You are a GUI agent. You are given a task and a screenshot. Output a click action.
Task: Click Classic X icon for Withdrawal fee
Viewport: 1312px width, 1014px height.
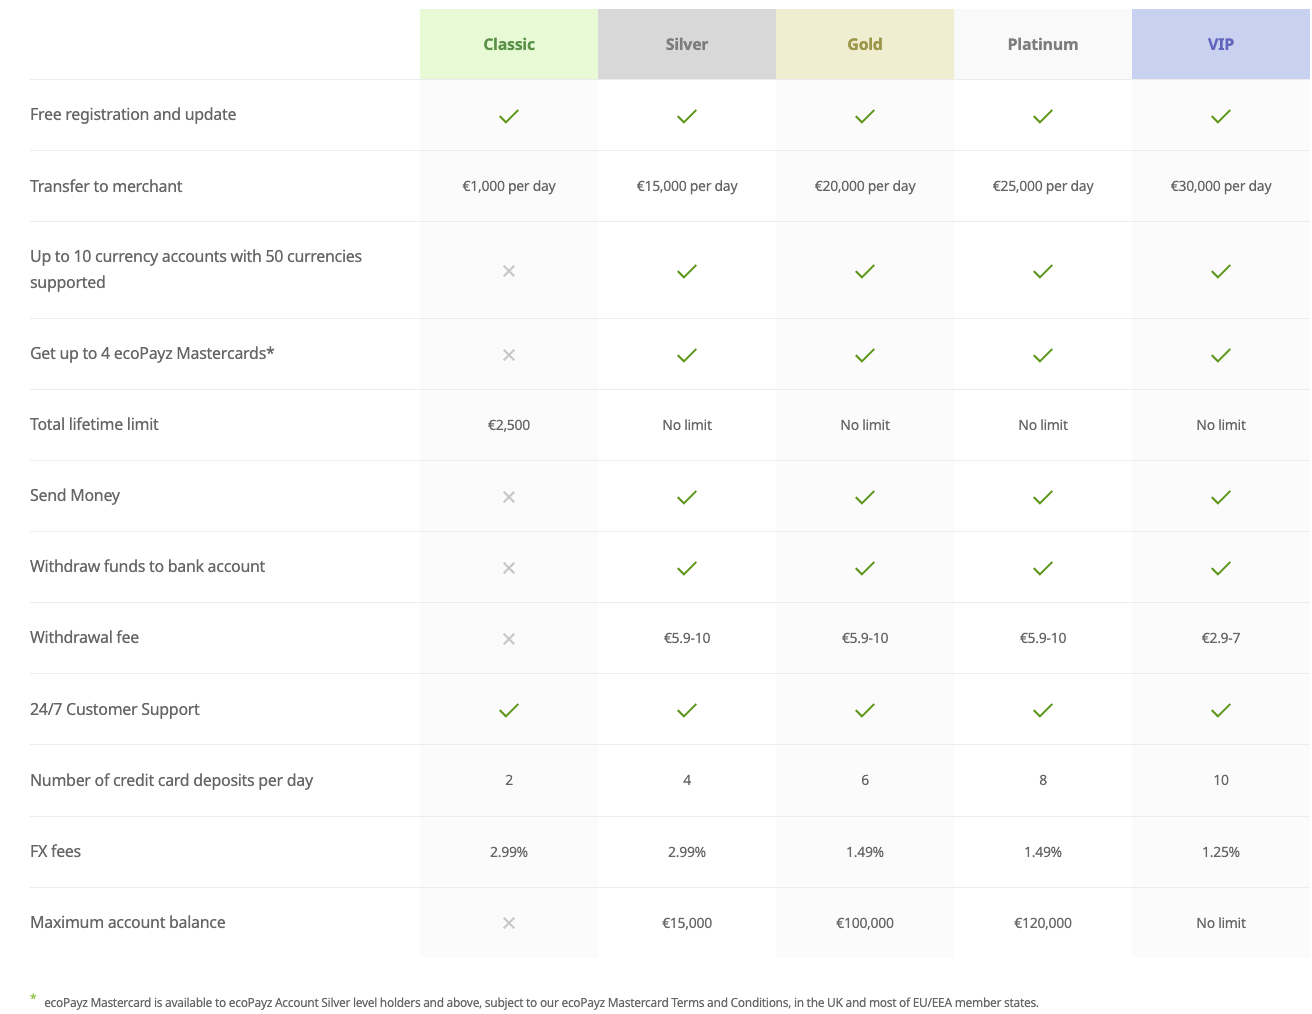click(x=509, y=639)
